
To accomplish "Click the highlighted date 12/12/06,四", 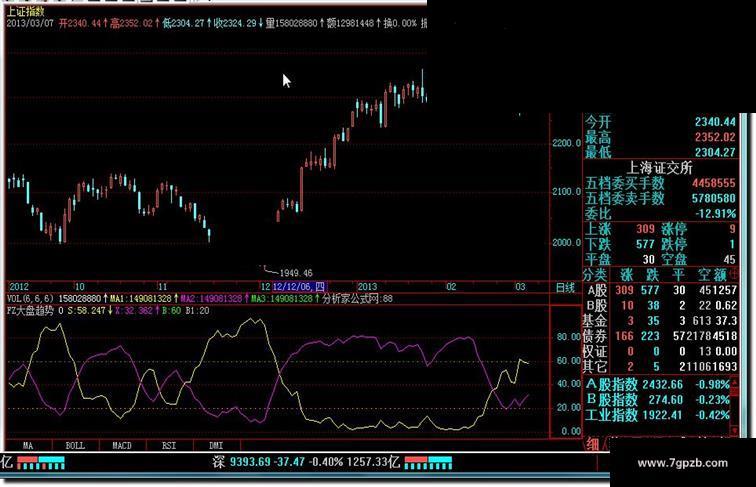I will point(299,287).
